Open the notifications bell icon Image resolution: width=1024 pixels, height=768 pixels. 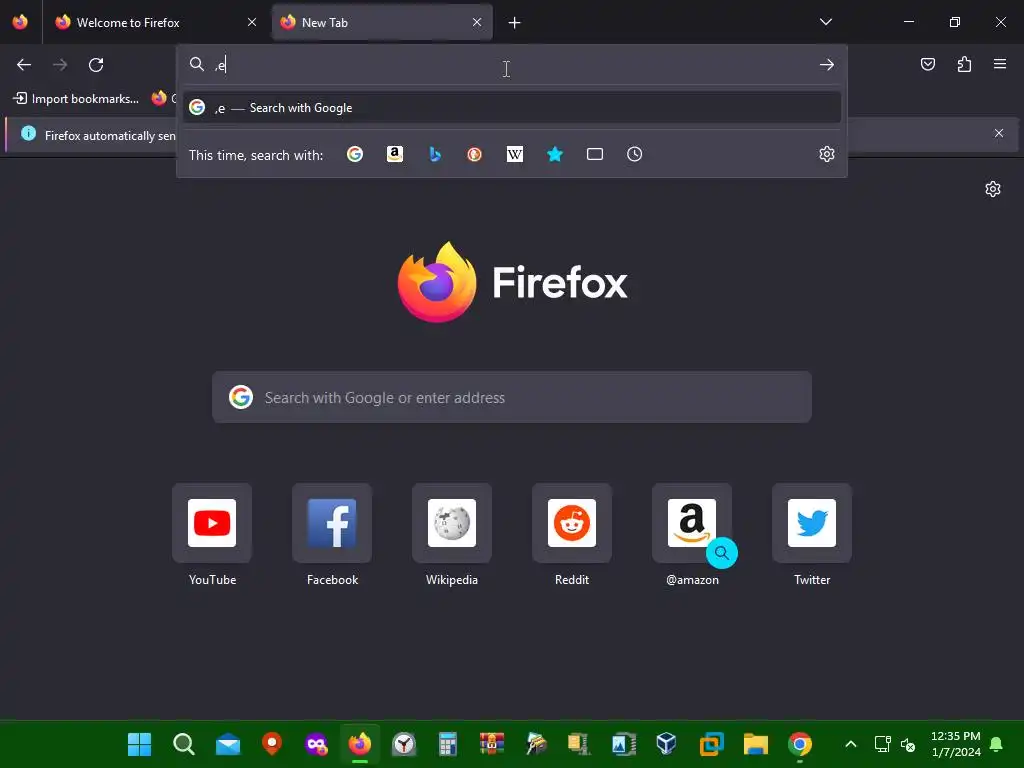coord(997,744)
